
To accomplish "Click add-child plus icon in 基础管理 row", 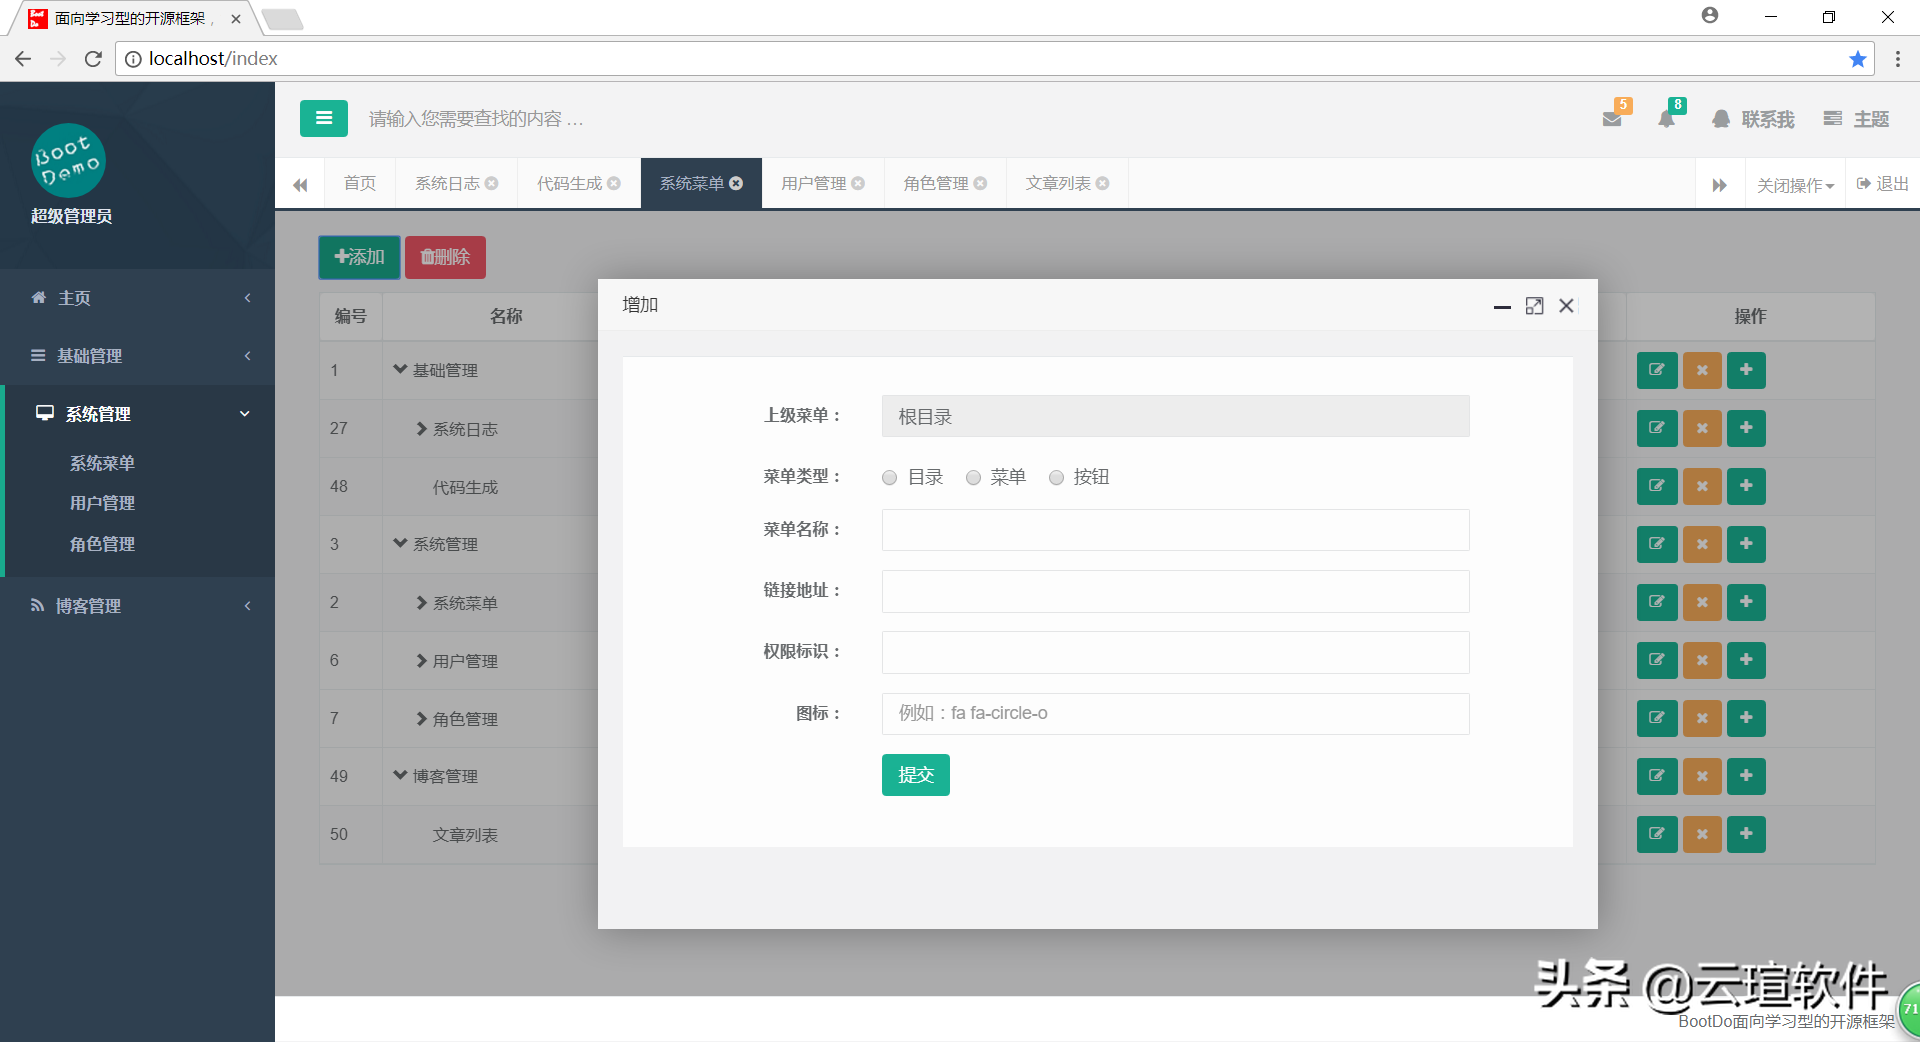I will (x=1746, y=370).
